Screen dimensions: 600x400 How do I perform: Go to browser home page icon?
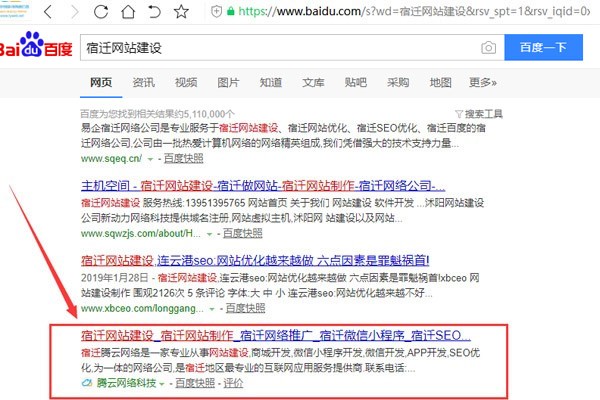coord(128,12)
